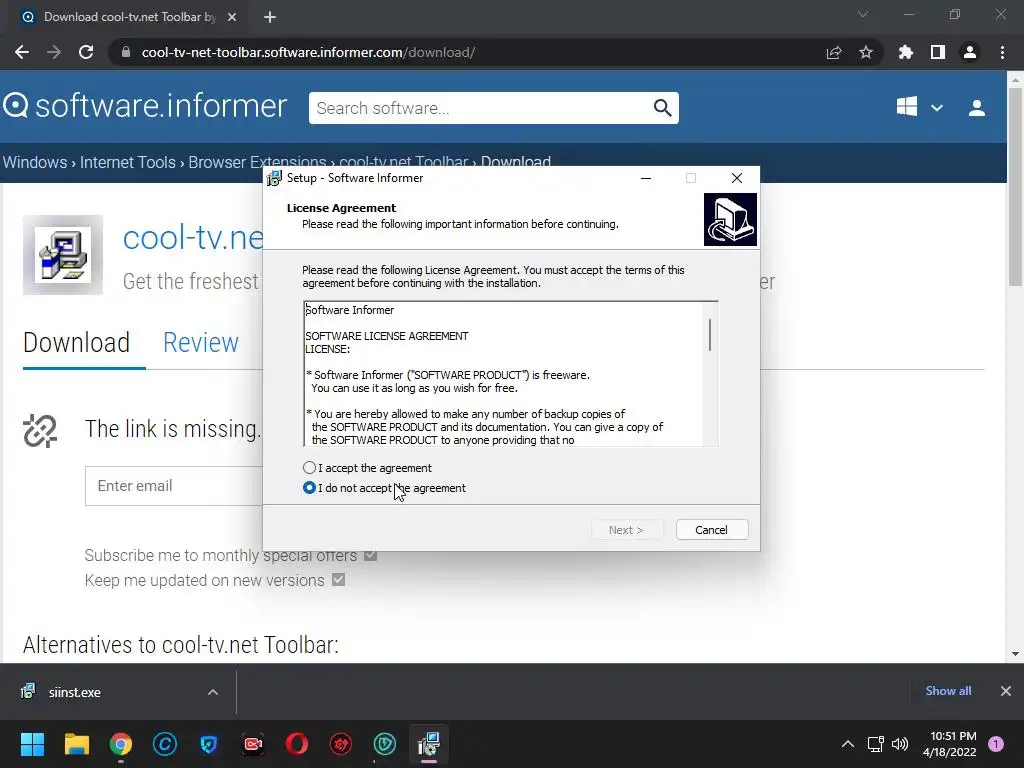
Task: Close the Chrome downloads bar
Action: tap(1006, 691)
